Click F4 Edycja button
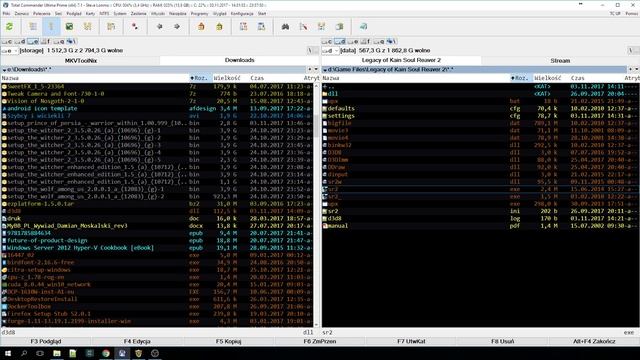Image resolution: width=640 pixels, height=360 pixels. tap(137, 341)
